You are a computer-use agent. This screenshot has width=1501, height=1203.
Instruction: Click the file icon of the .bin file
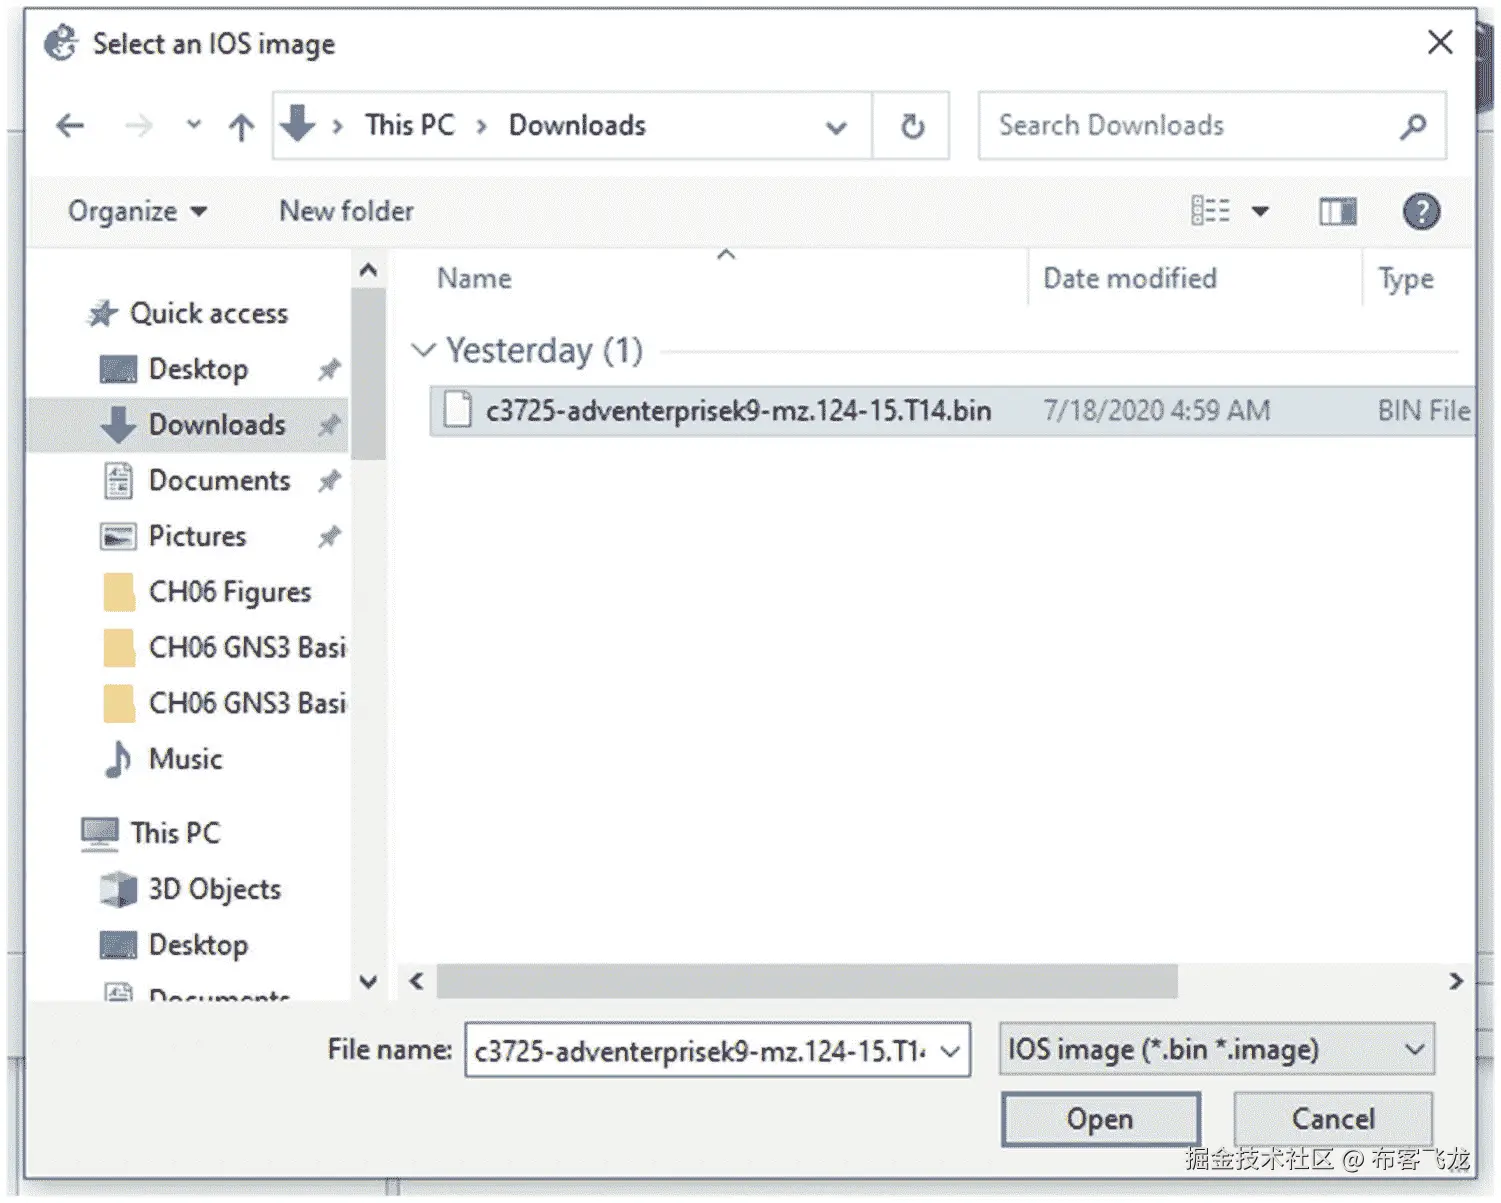pos(458,410)
